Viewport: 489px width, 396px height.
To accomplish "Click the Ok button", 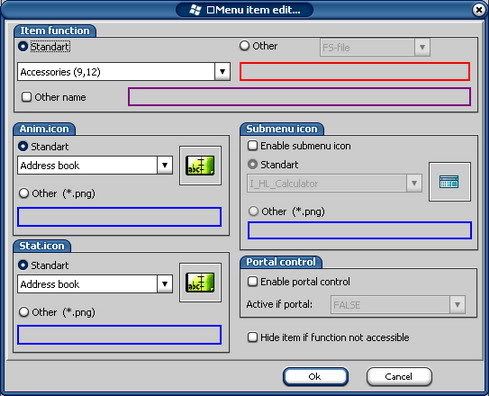I will point(315,377).
